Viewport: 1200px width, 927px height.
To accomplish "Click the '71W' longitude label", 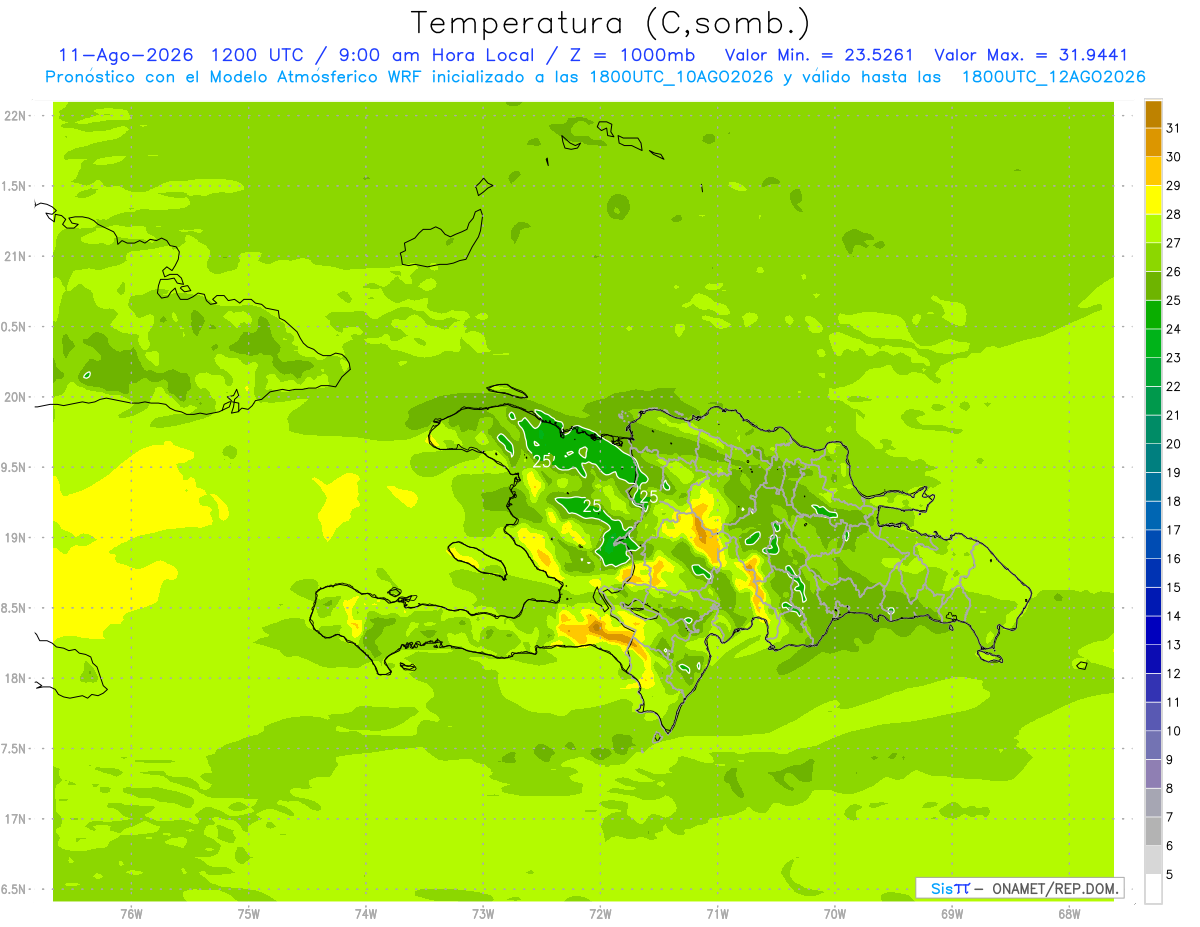I will point(717,914).
